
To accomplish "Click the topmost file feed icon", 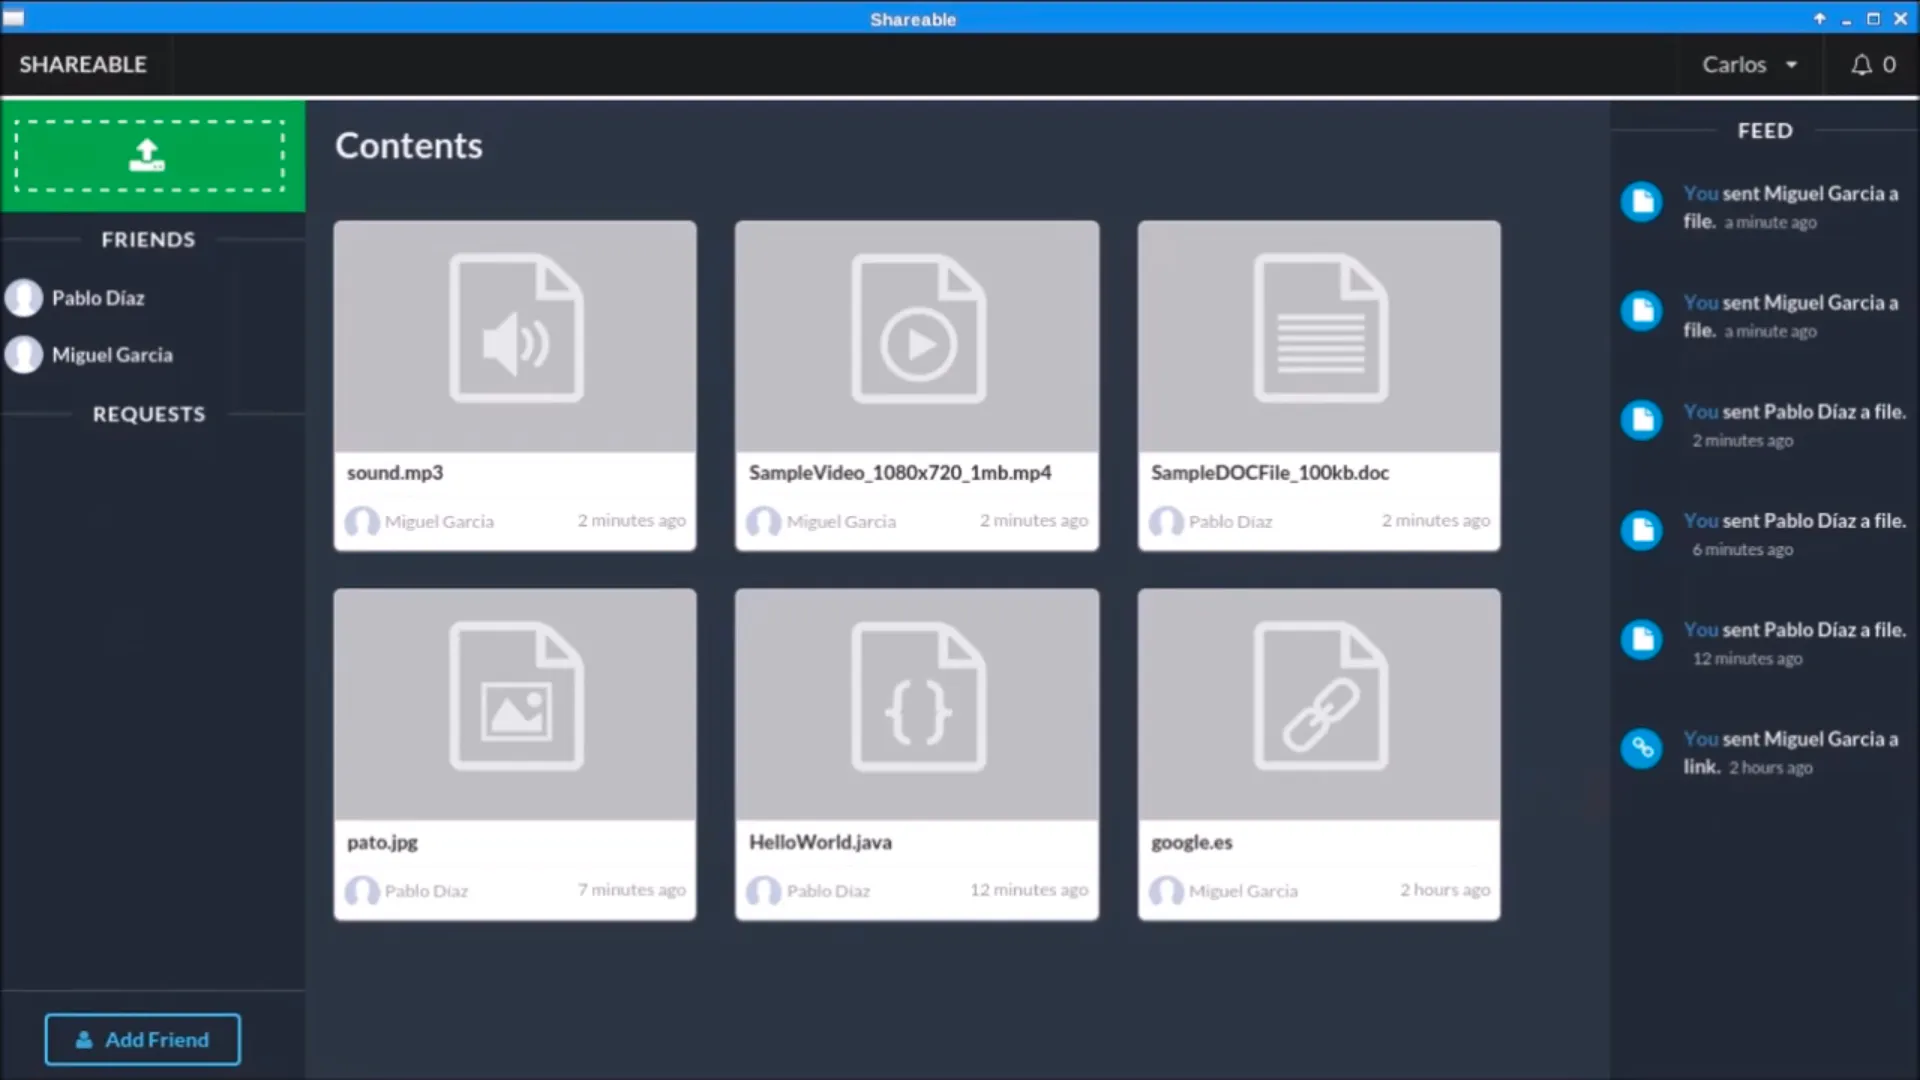I will tap(1641, 202).
